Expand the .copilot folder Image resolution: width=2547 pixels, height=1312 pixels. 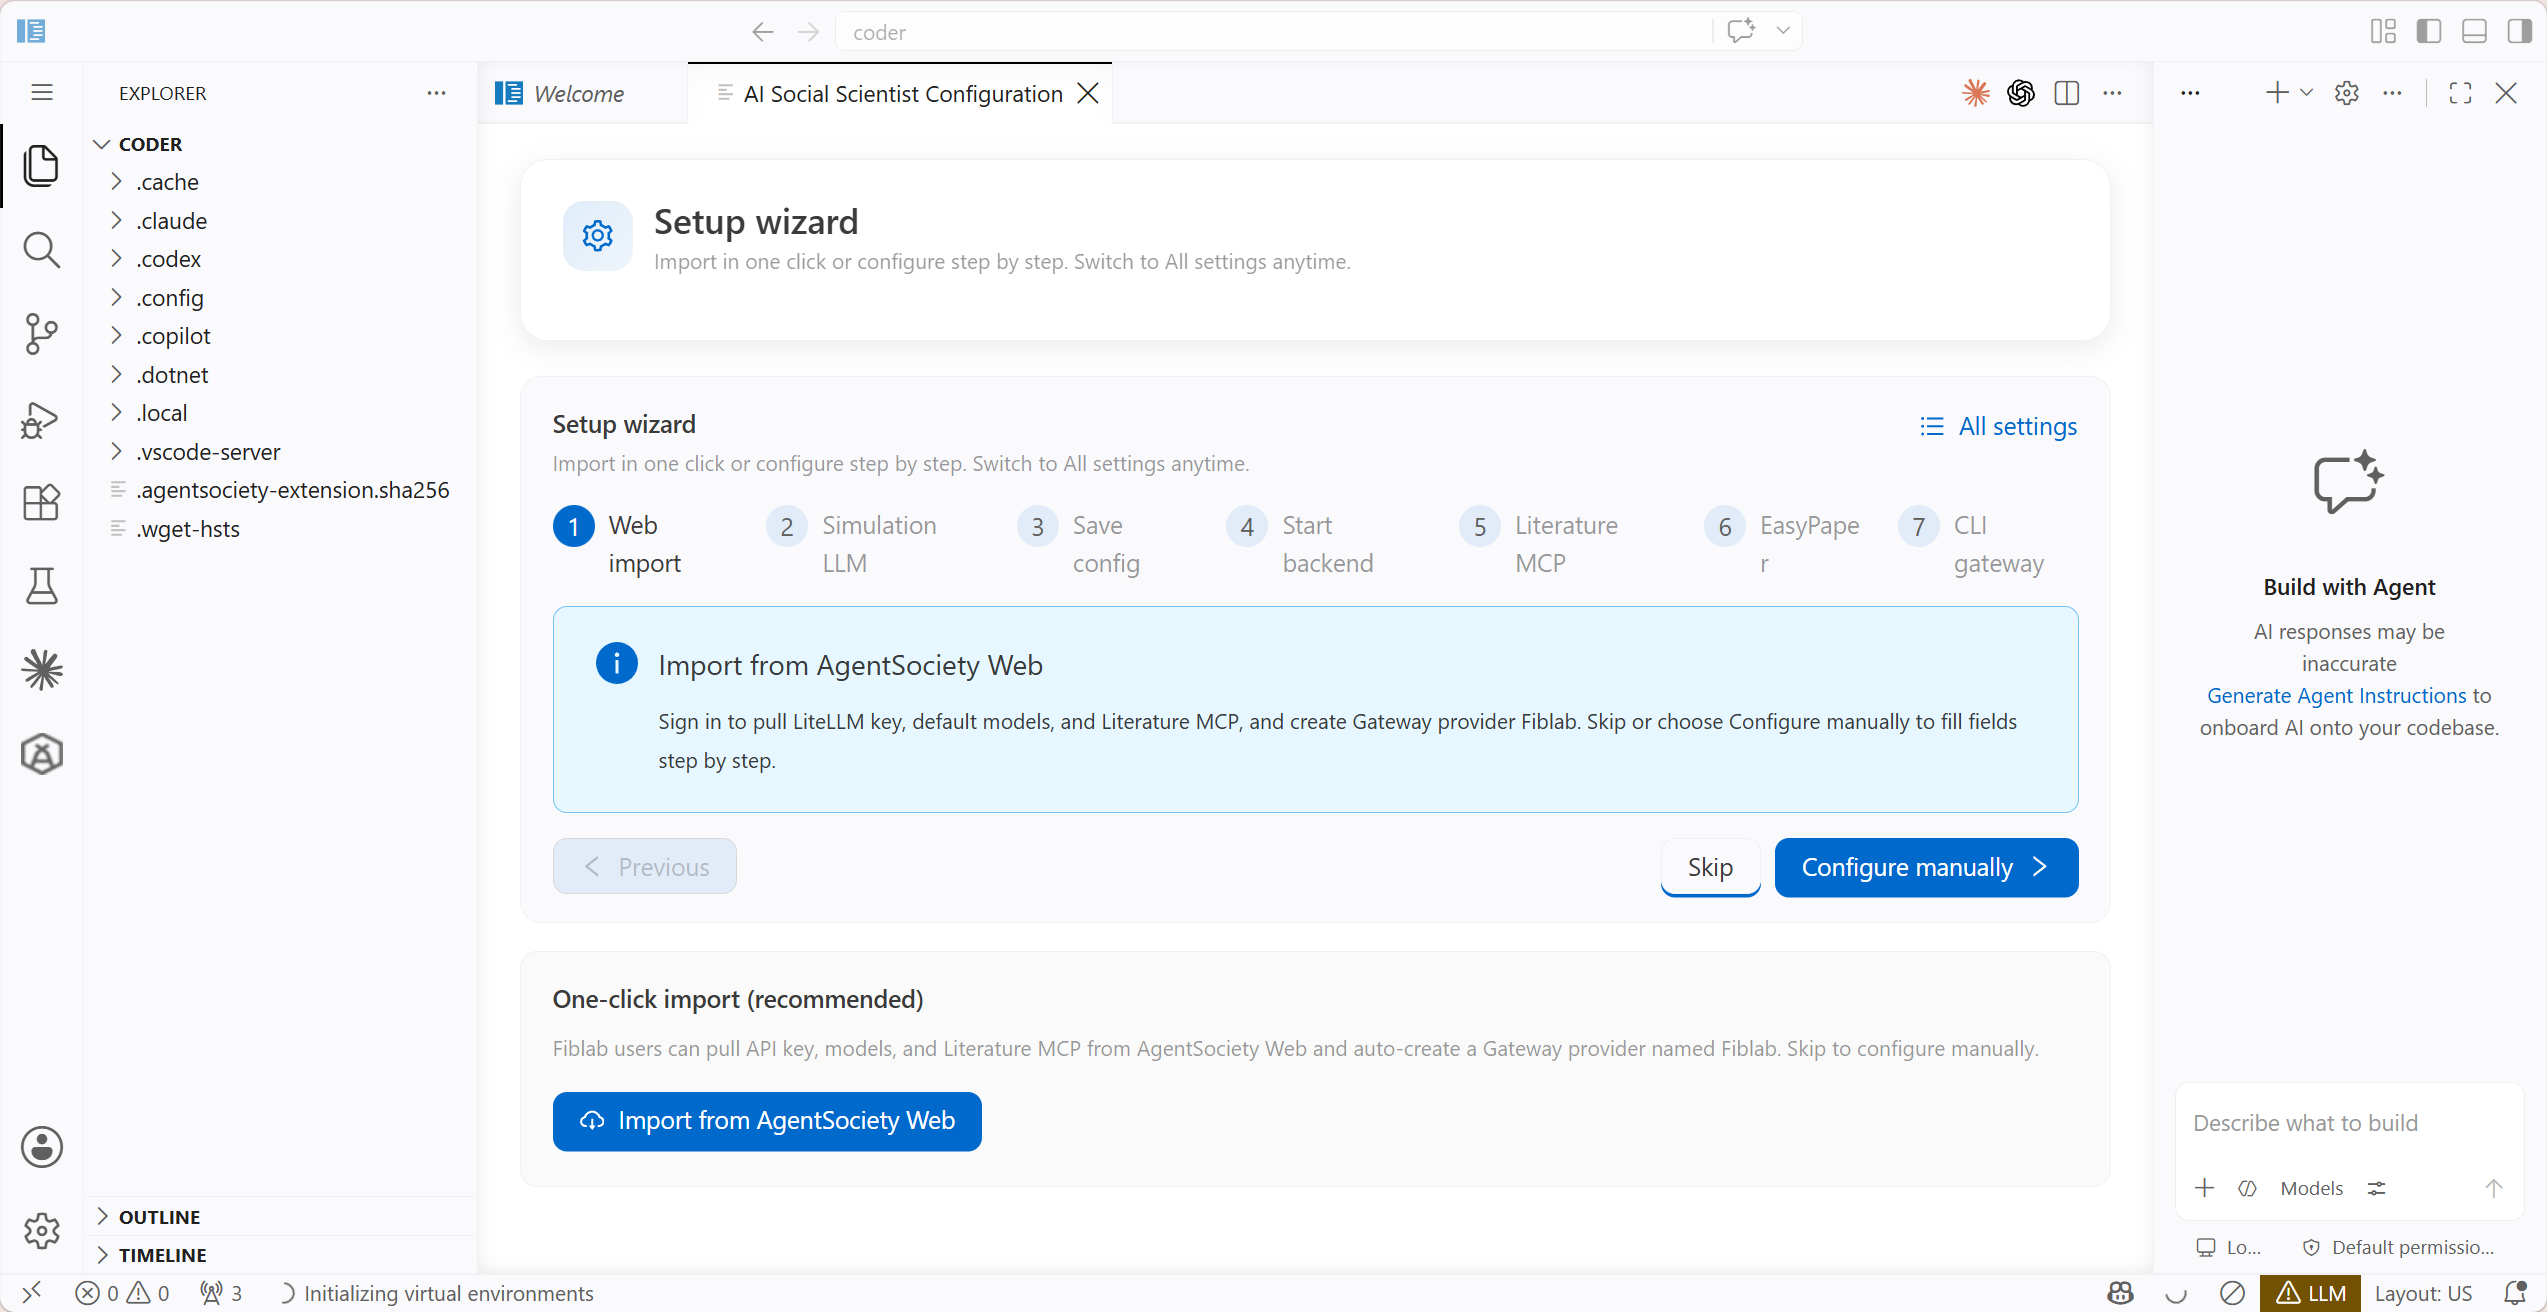(278, 336)
